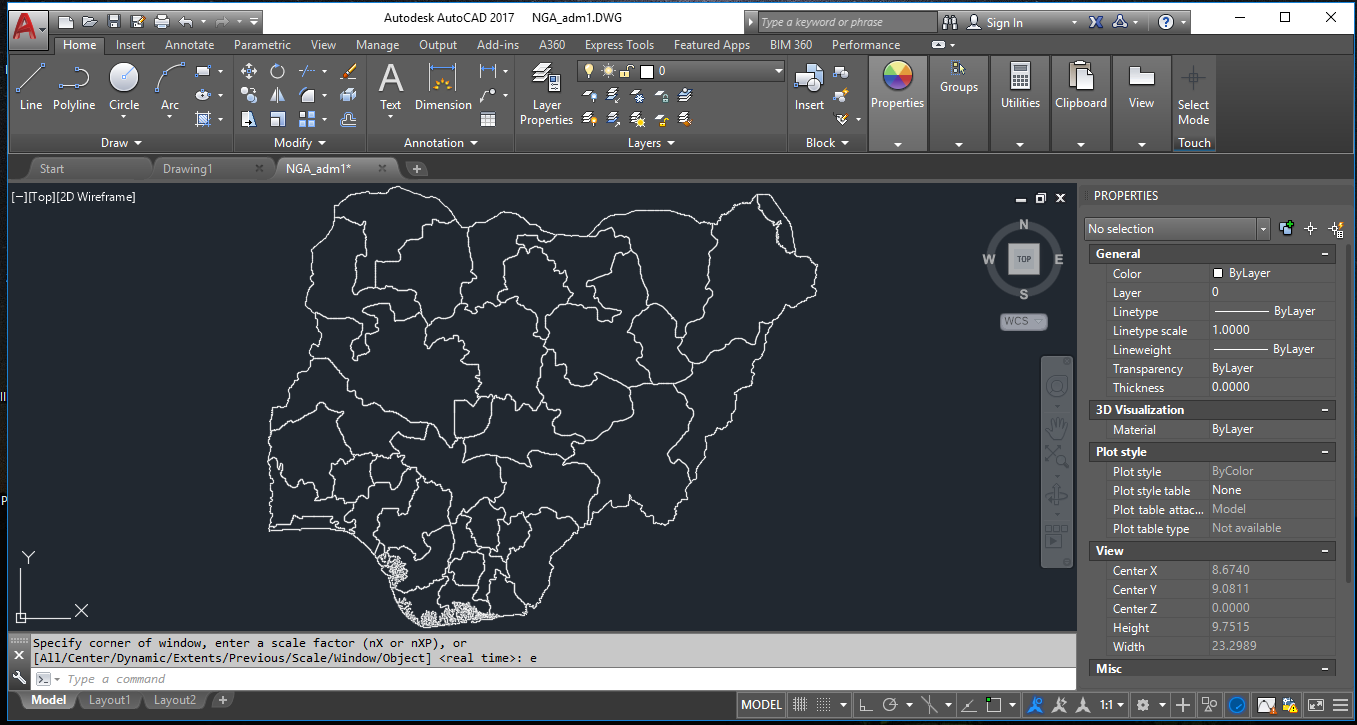Click in the command line input field
The height and width of the screenshot is (725, 1357).
coord(200,678)
